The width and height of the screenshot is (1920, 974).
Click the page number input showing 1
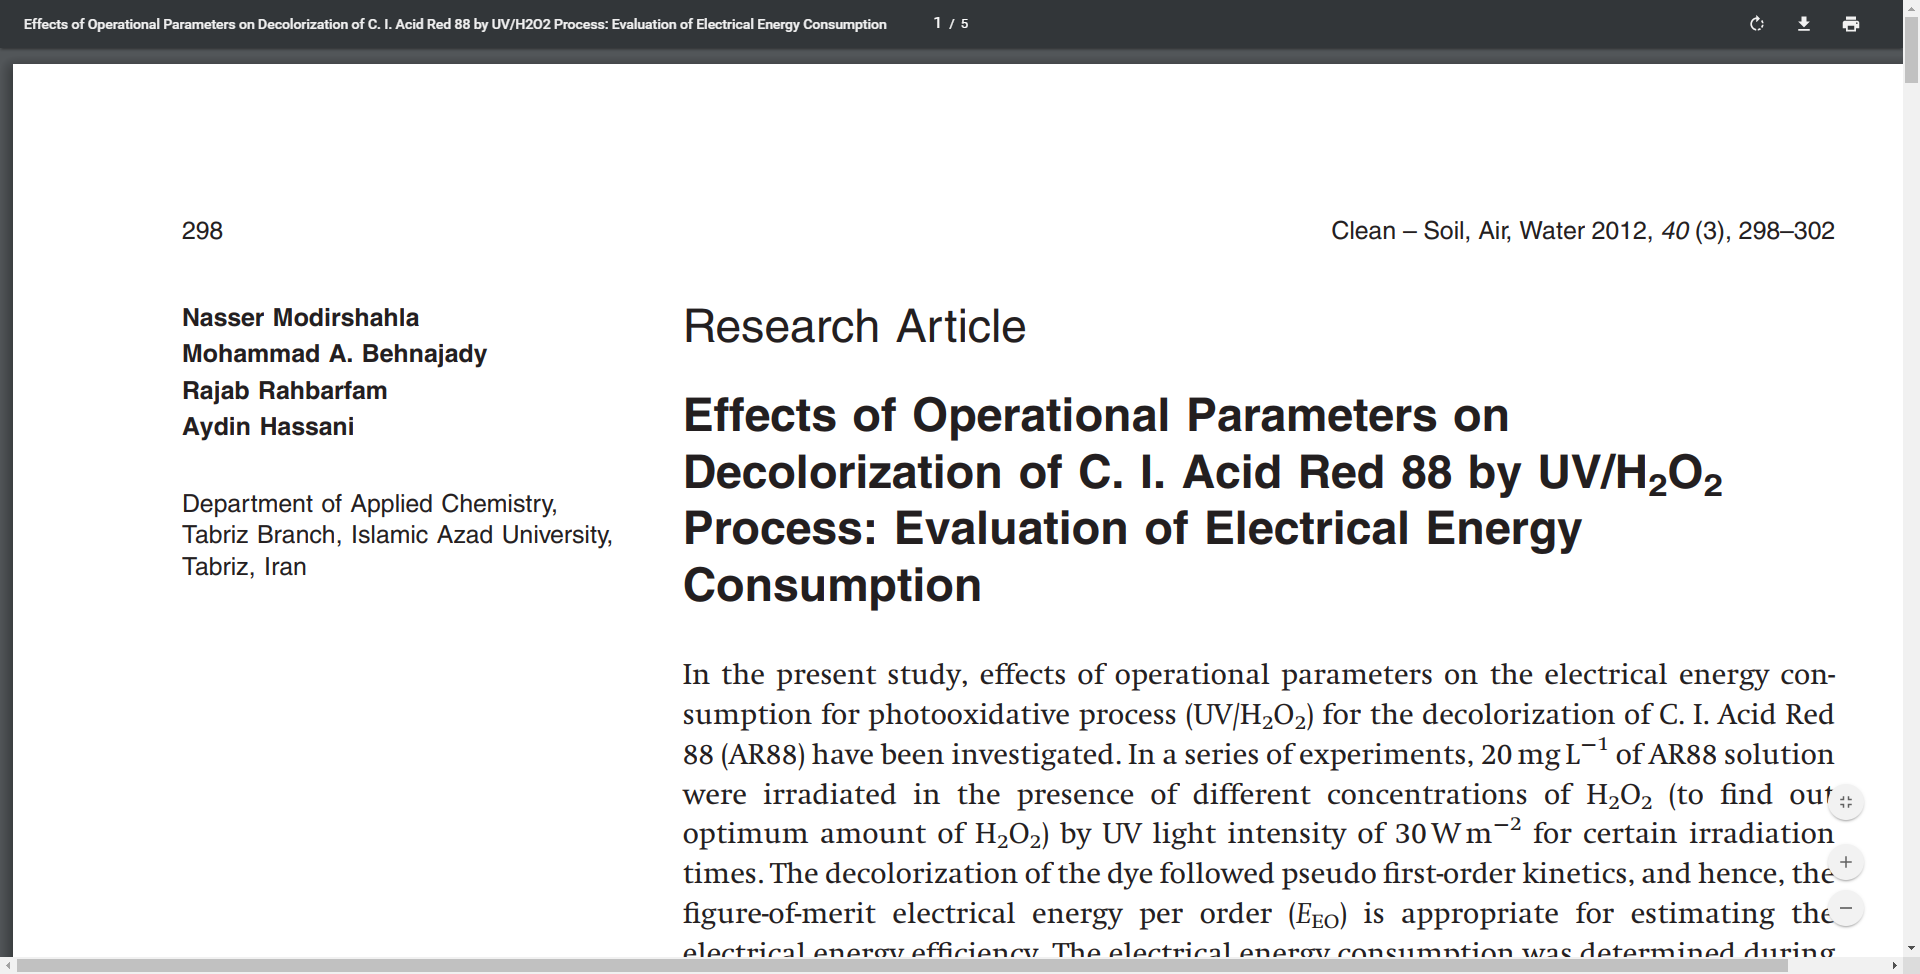click(936, 22)
